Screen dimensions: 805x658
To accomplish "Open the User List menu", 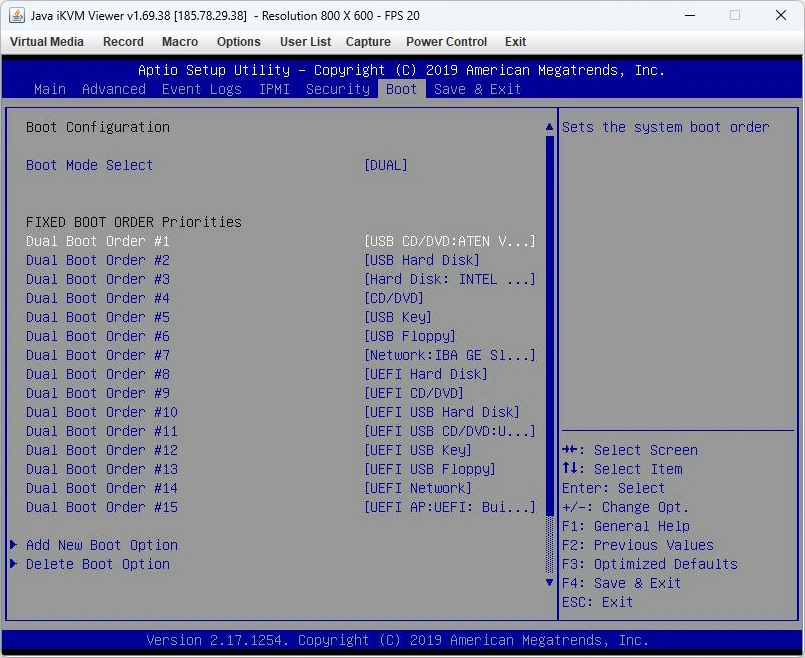I will (305, 42).
